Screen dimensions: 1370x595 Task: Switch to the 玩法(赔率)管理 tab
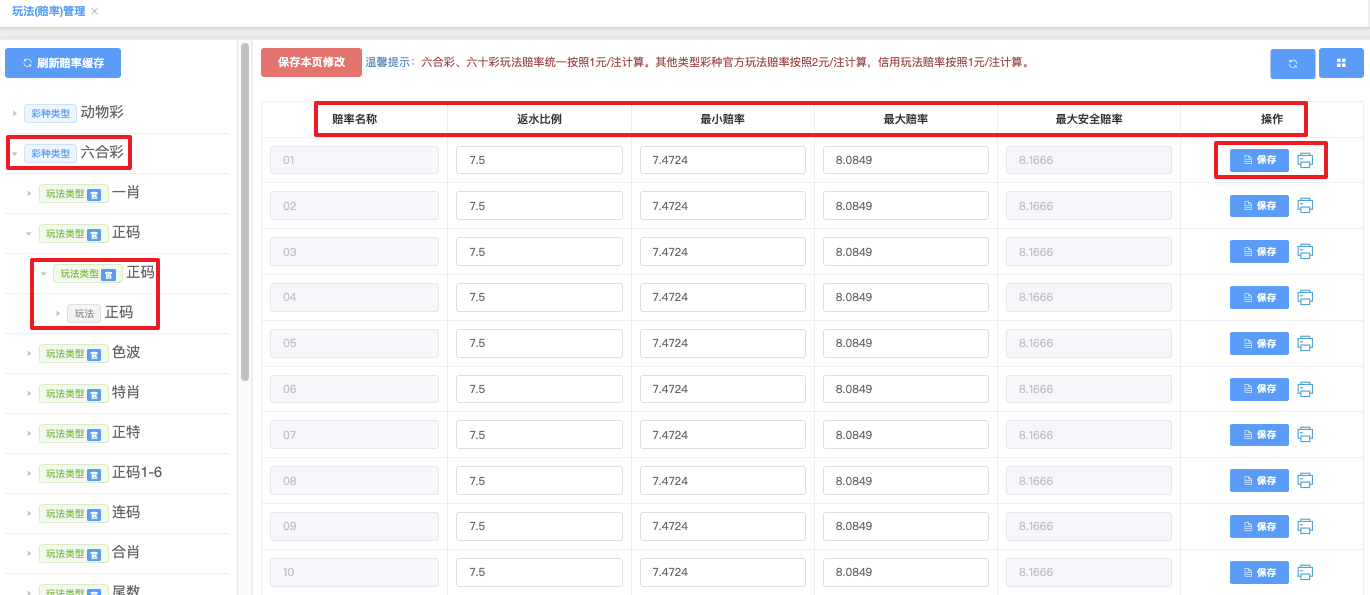point(48,11)
